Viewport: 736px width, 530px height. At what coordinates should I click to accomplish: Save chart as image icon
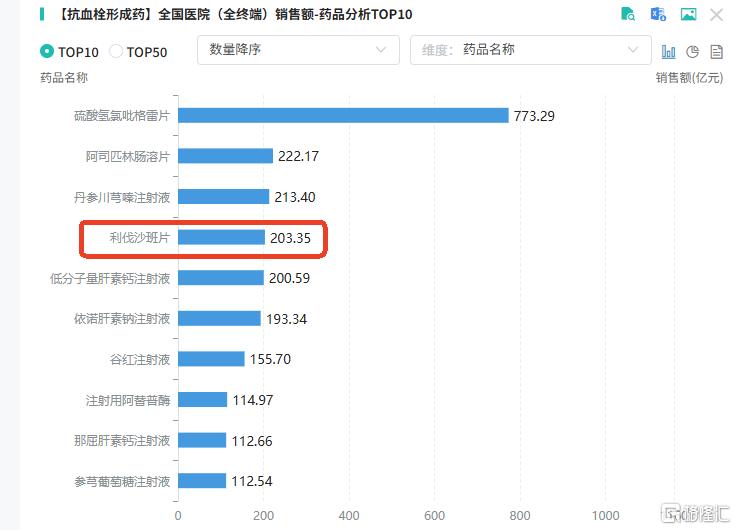point(689,14)
